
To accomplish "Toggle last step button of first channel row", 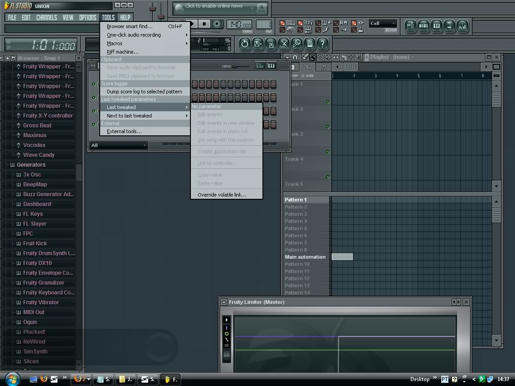I will pos(273,84).
